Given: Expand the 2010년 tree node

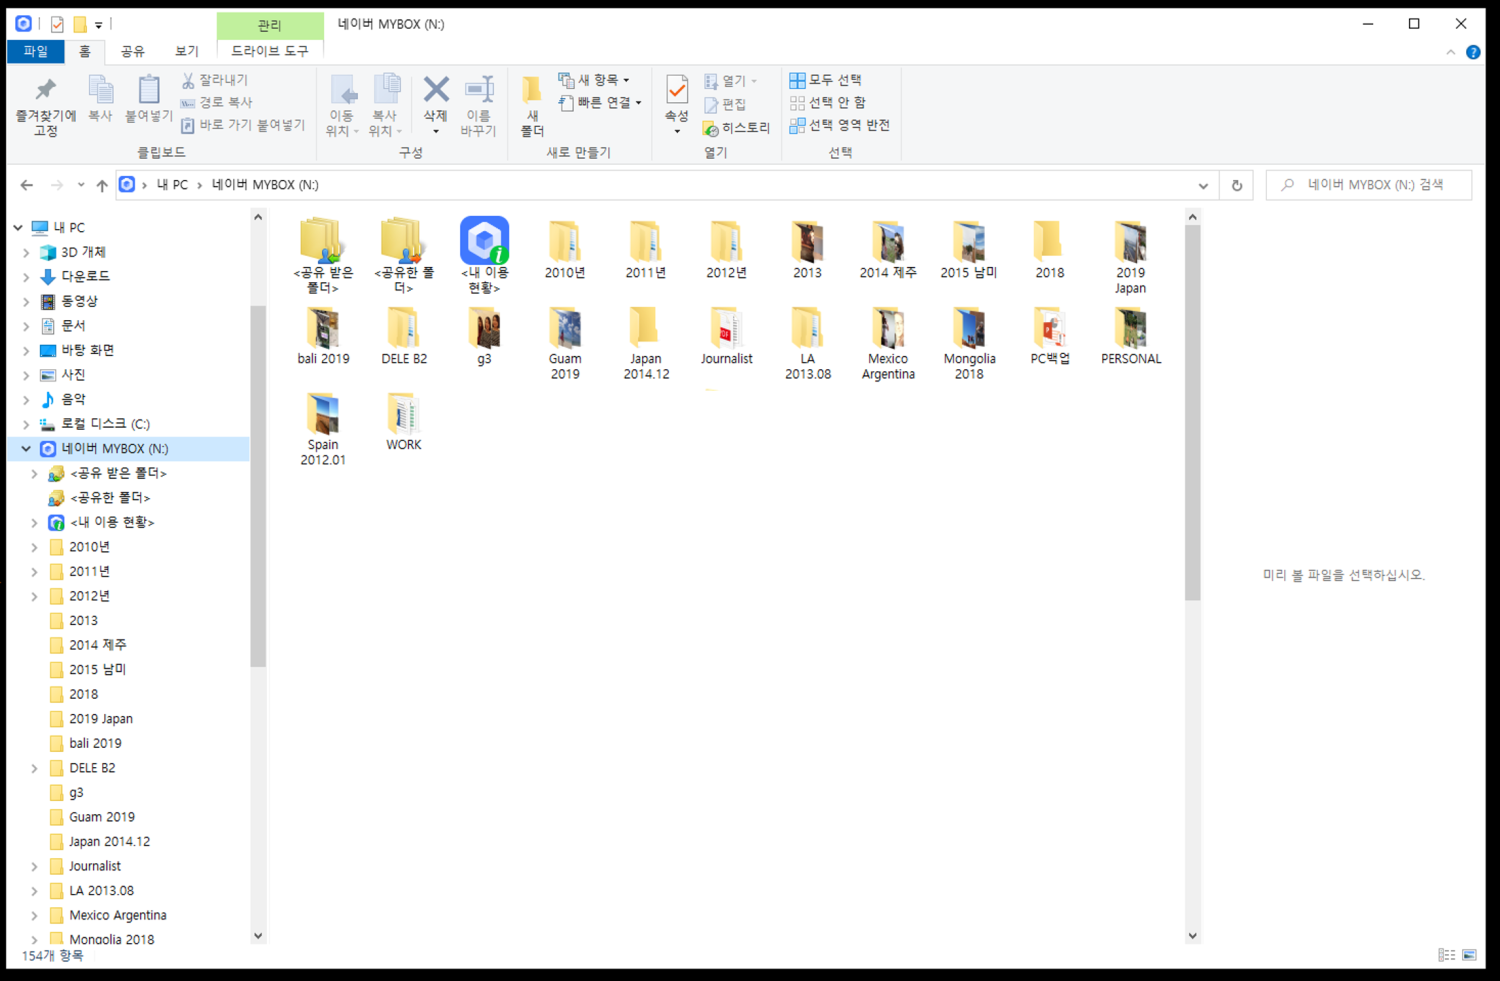Looking at the screenshot, I should point(35,547).
